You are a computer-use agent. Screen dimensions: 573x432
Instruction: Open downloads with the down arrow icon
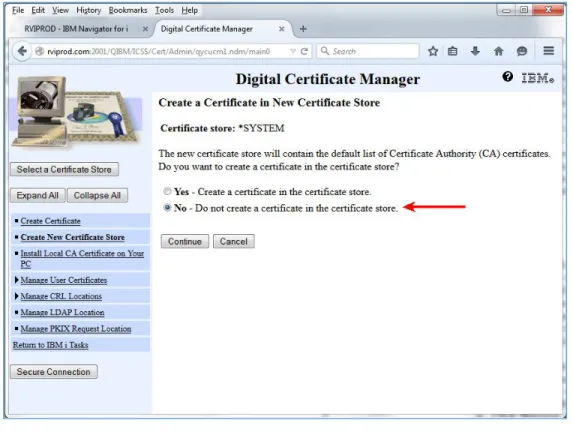475,51
